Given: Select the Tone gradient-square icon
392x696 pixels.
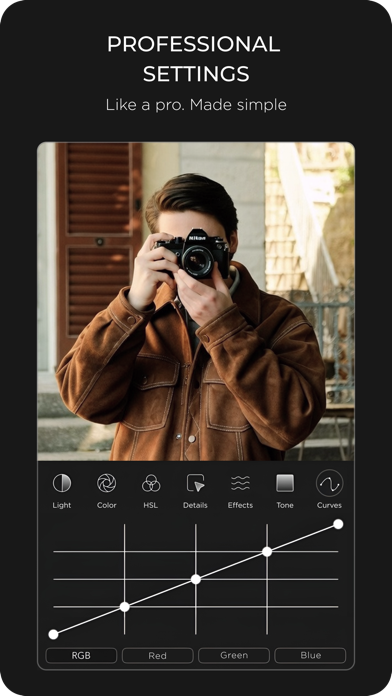Looking at the screenshot, I should pyautogui.click(x=285, y=483).
